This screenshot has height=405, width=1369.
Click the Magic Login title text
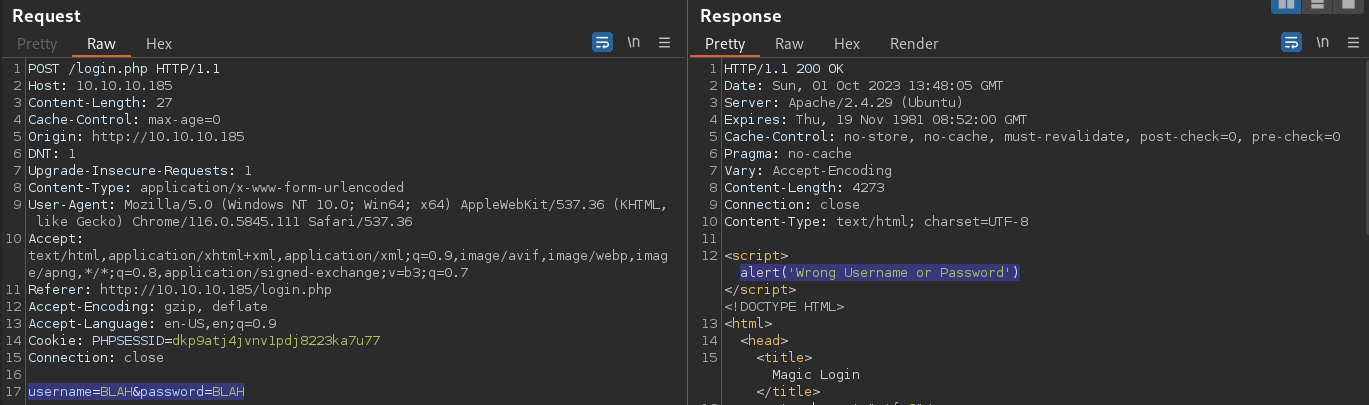click(816, 374)
